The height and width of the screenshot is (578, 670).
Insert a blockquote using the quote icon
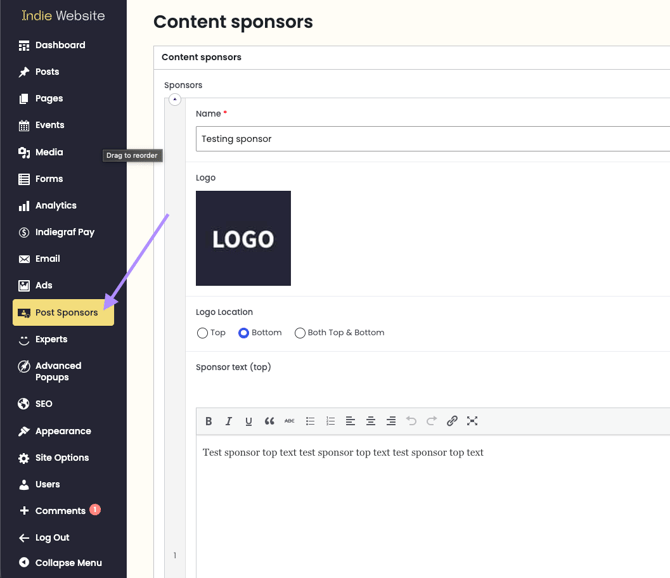269,421
